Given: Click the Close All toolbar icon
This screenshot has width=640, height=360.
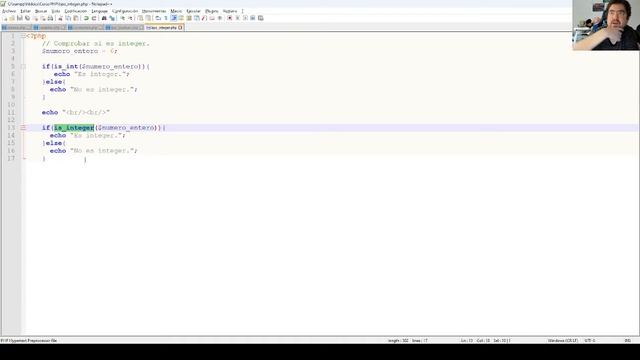Looking at the screenshot, I should coord(43,18).
